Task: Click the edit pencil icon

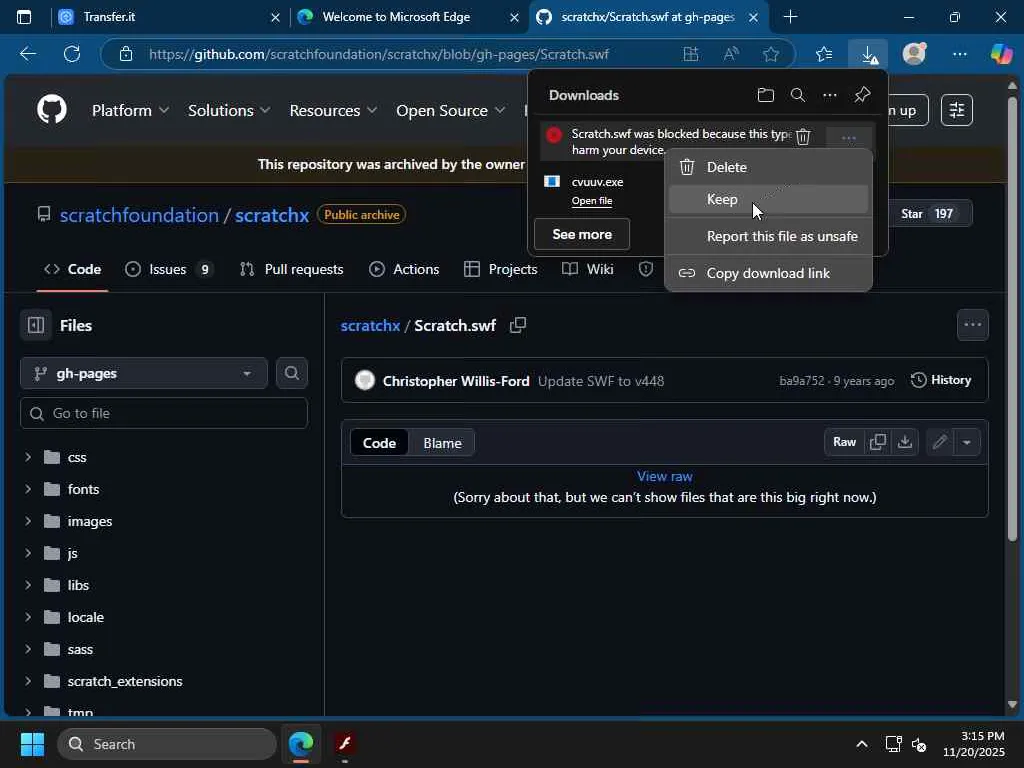Action: pos(939,442)
